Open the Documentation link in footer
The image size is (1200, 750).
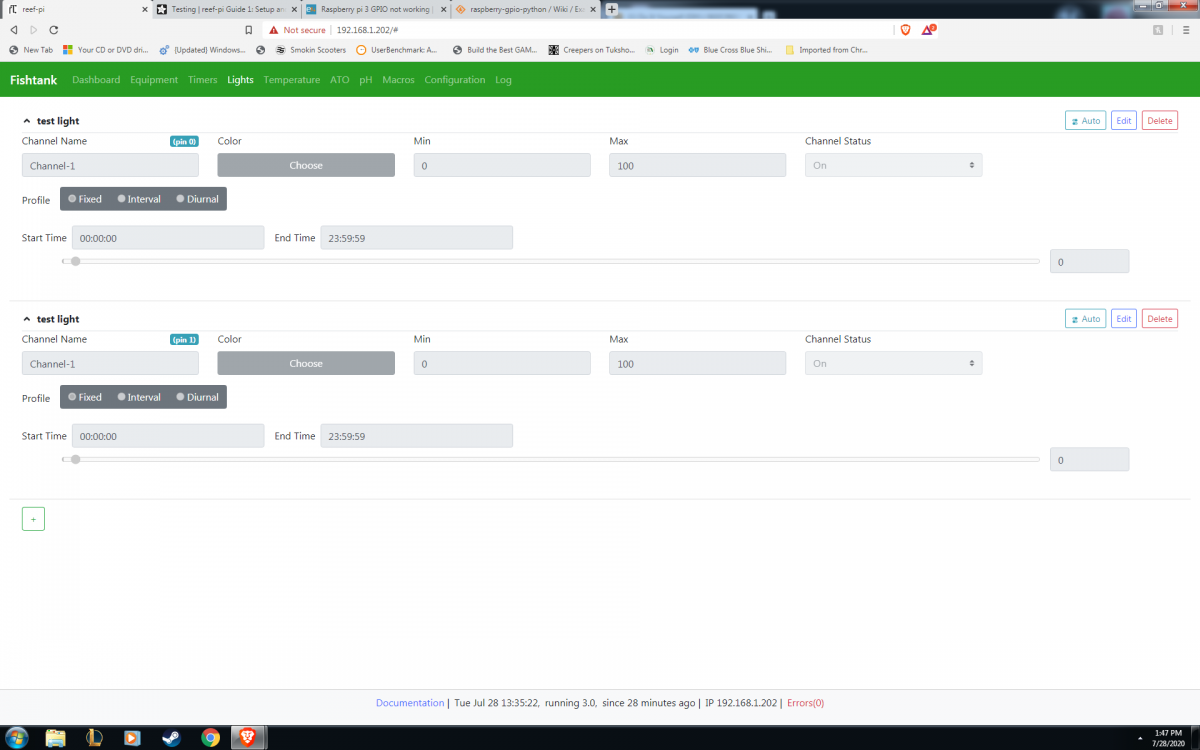tap(410, 703)
